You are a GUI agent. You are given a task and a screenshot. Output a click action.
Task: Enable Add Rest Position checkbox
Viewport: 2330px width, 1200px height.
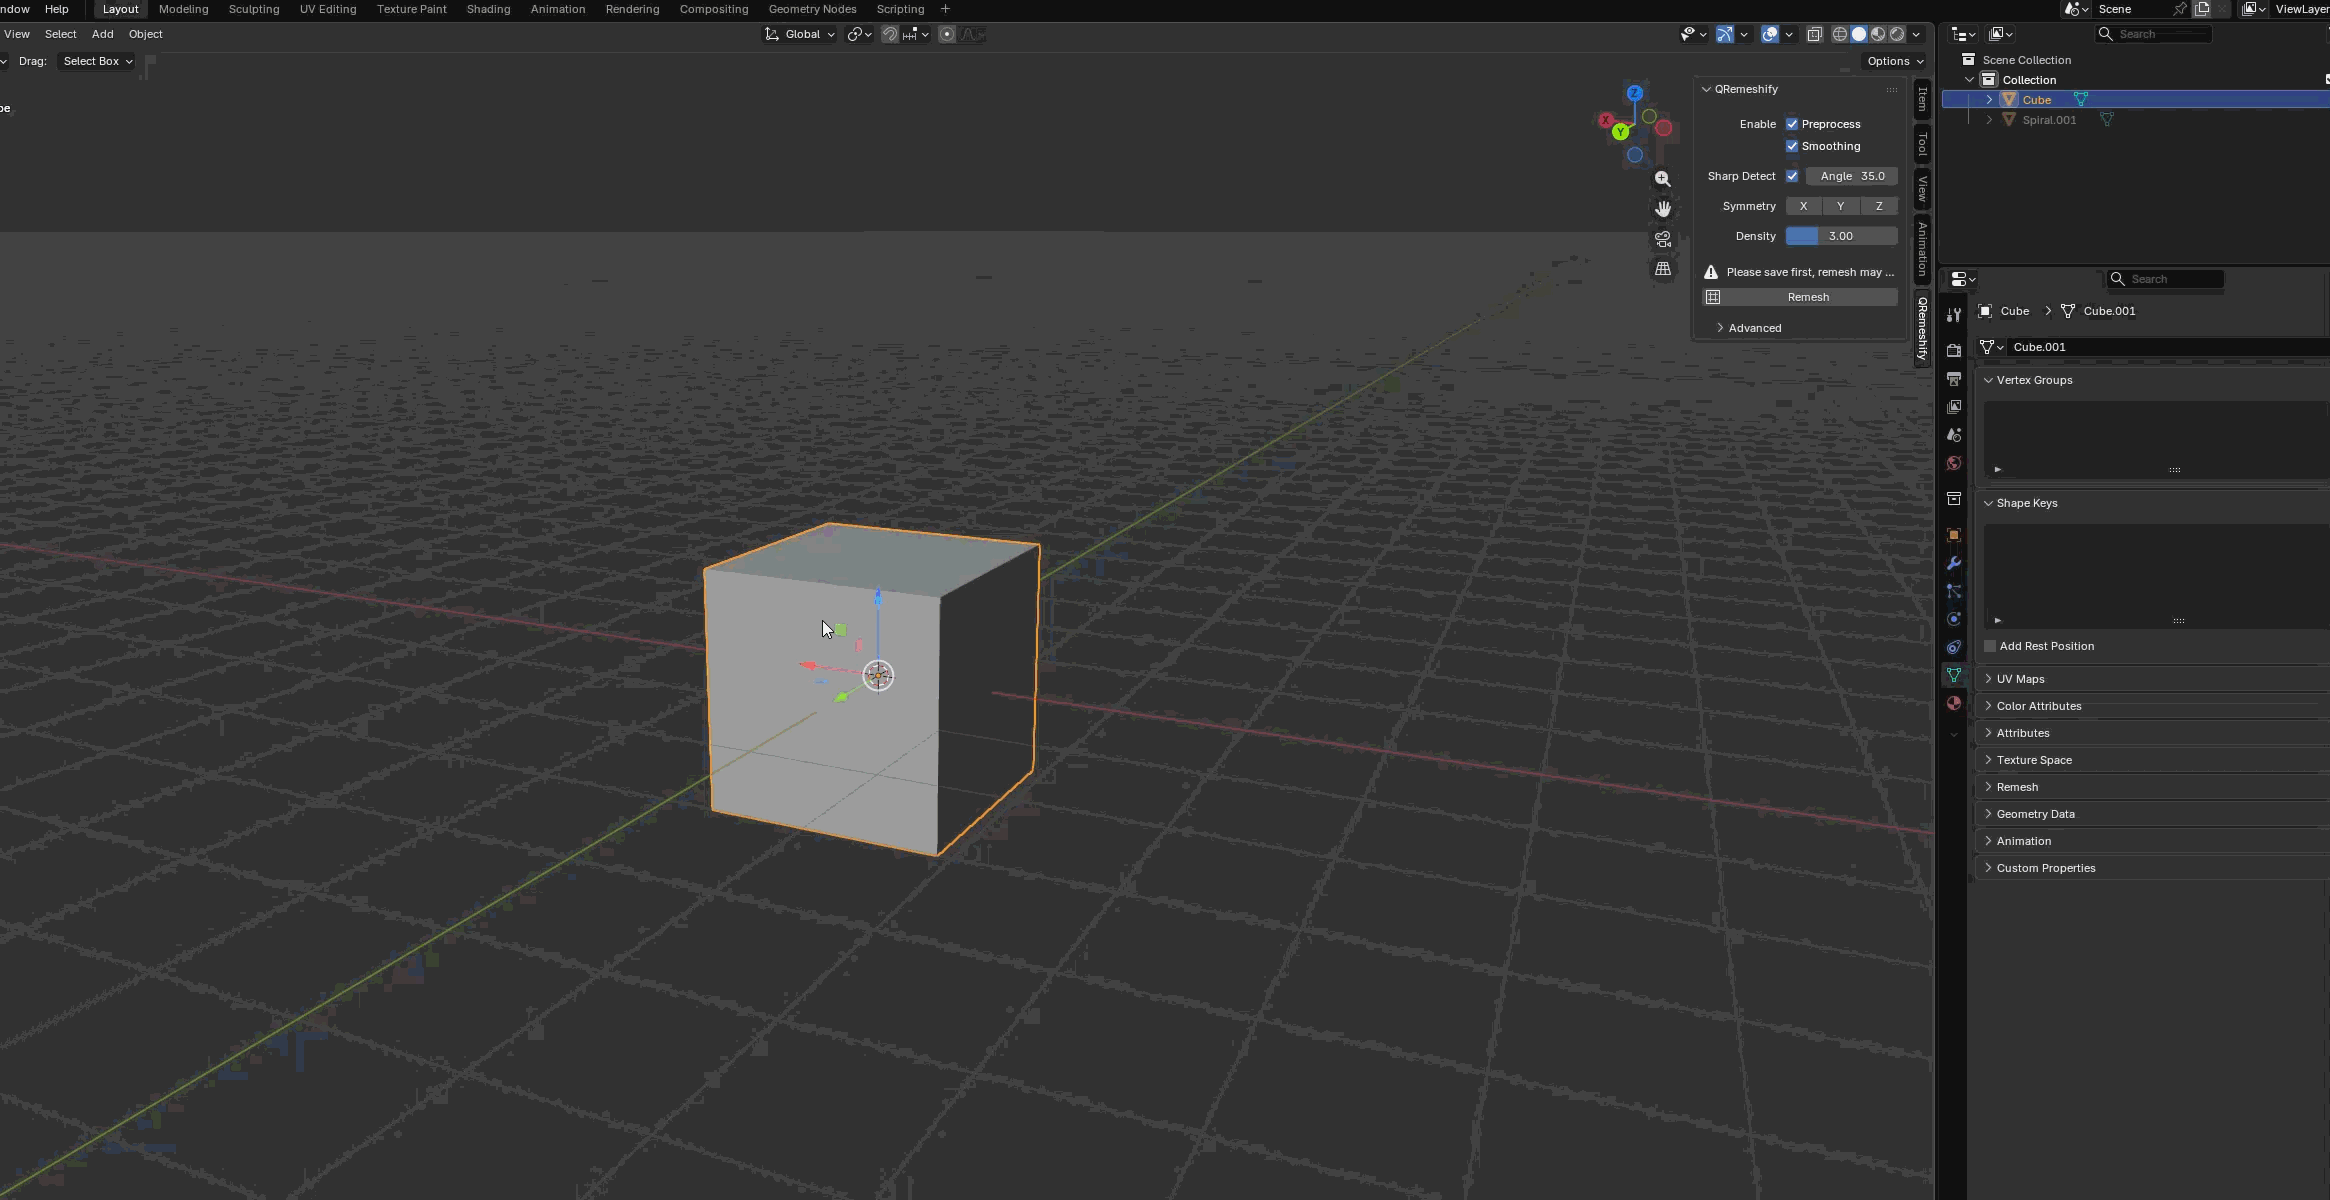1990,646
